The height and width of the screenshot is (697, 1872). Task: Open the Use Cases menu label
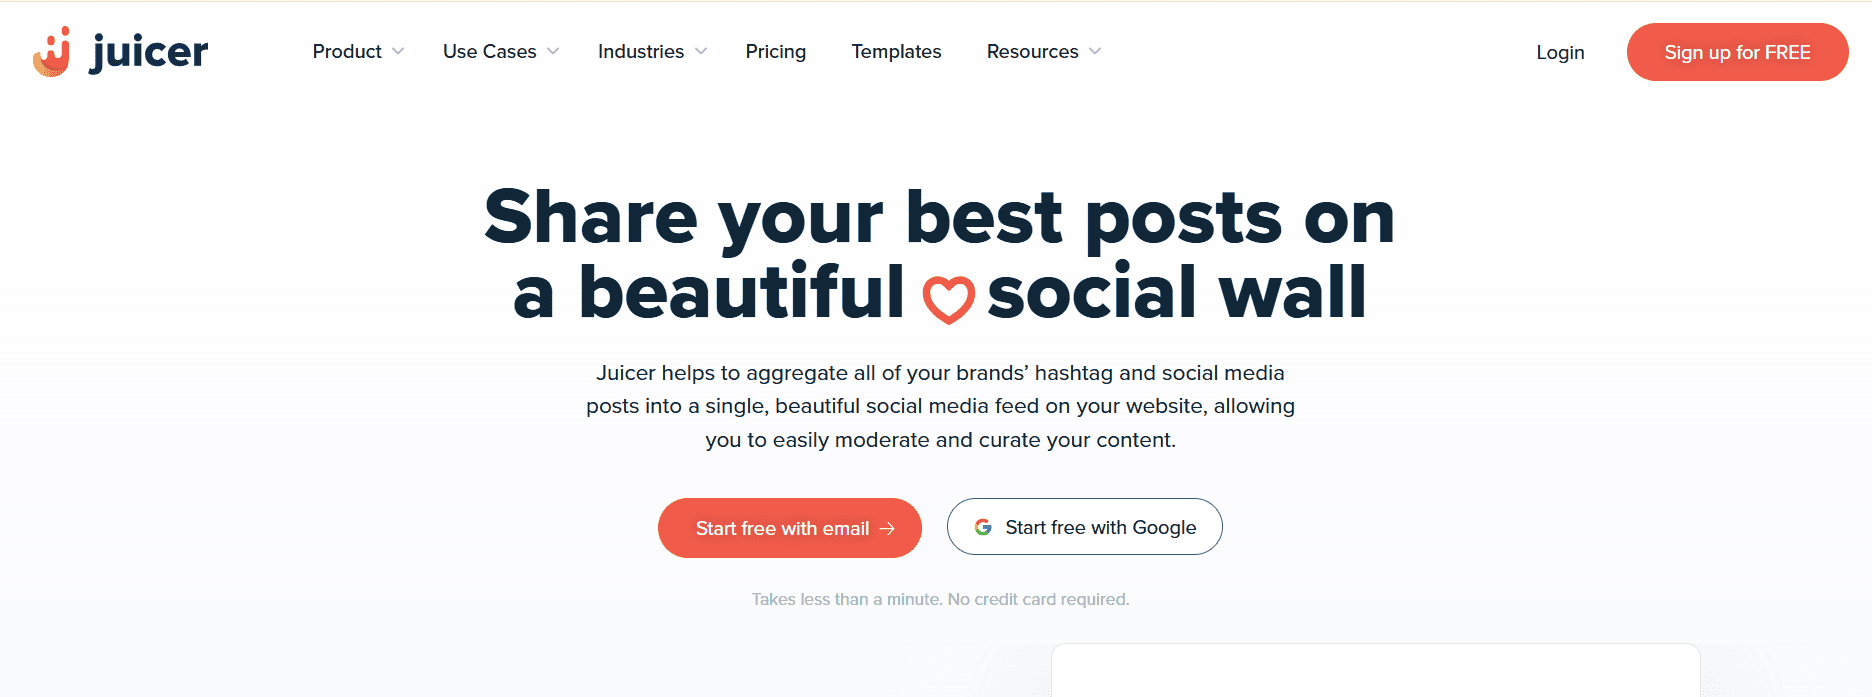(489, 51)
